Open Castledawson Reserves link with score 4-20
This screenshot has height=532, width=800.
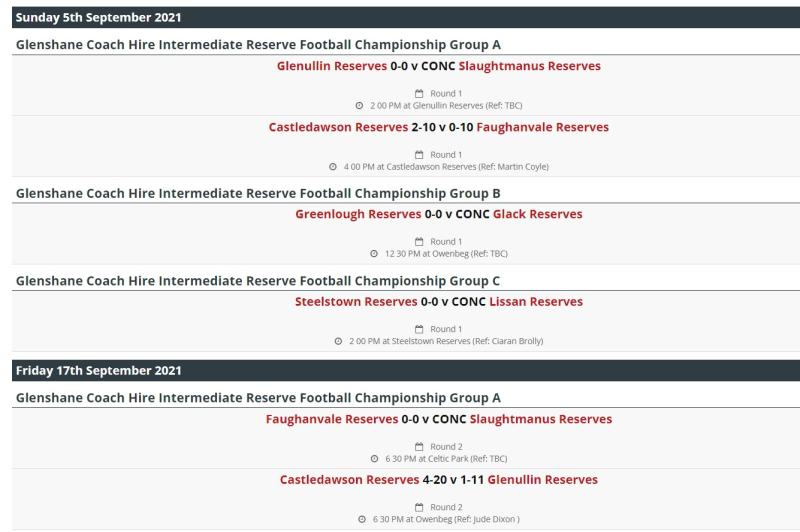tap(349, 479)
